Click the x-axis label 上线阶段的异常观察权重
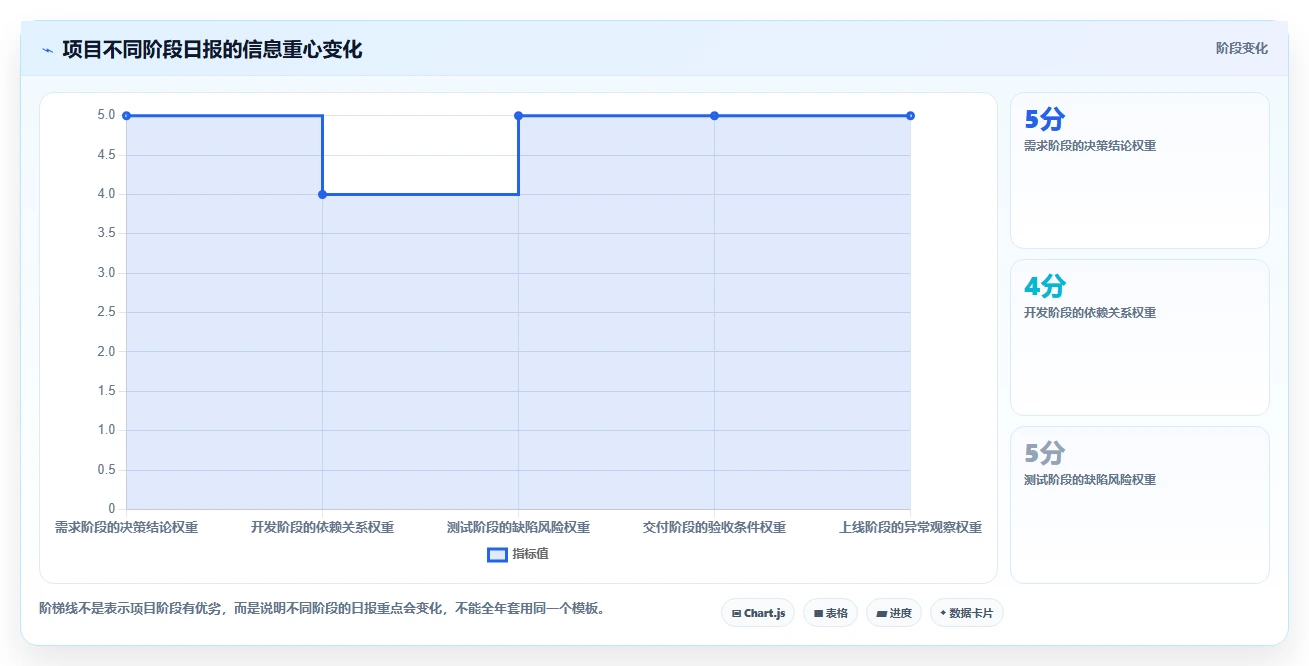 pyautogui.click(x=910, y=527)
